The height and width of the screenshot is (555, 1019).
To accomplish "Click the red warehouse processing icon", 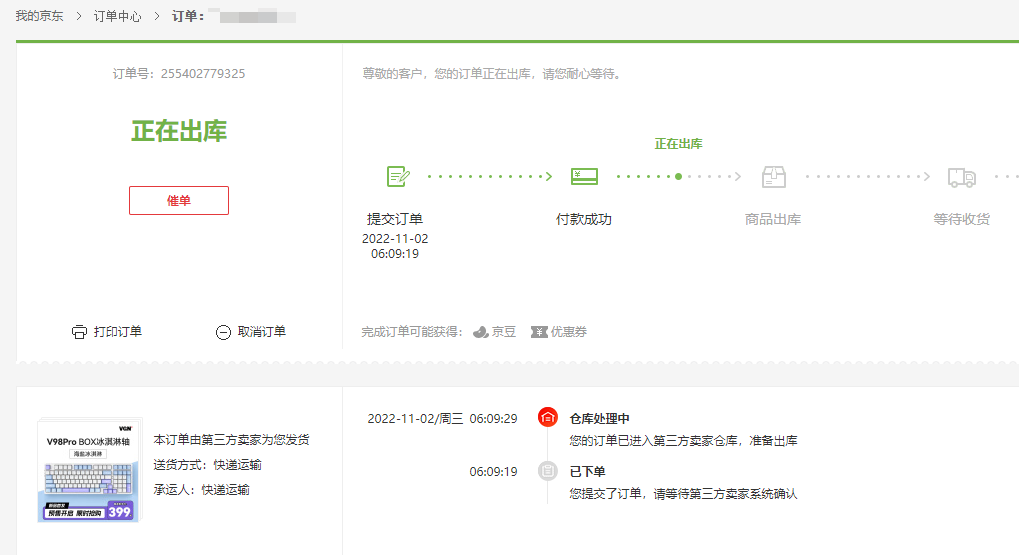I will (547, 418).
